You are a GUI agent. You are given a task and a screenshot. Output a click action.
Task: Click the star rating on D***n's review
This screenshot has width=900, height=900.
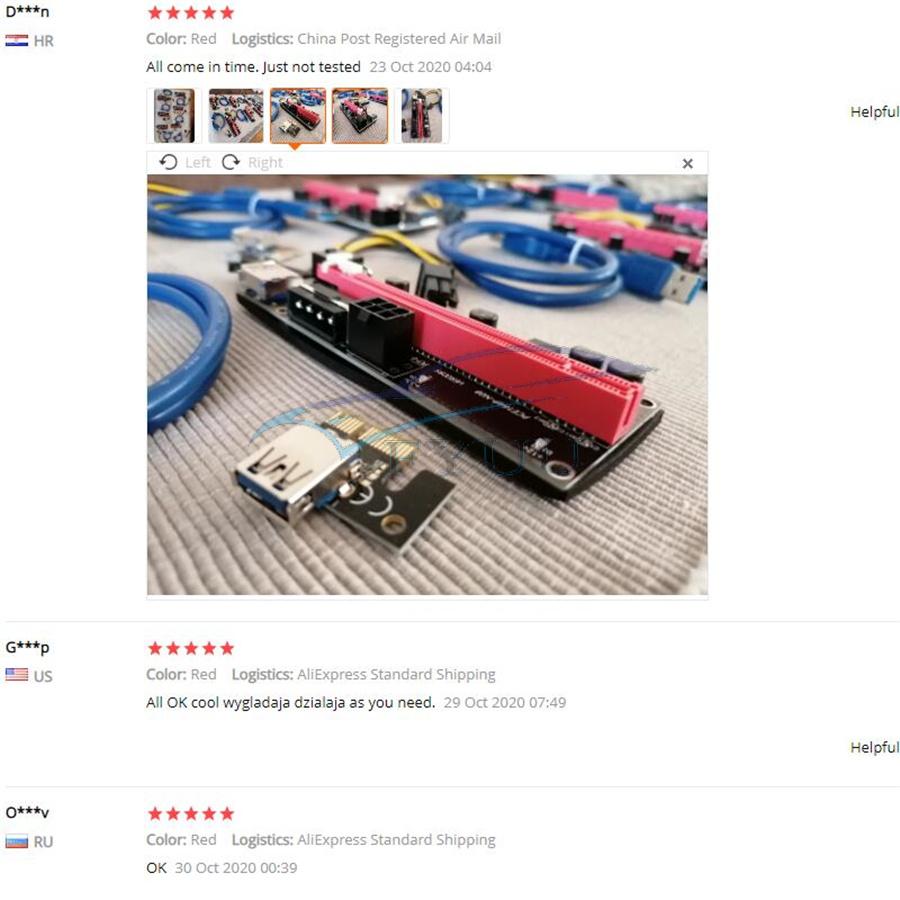point(191,13)
